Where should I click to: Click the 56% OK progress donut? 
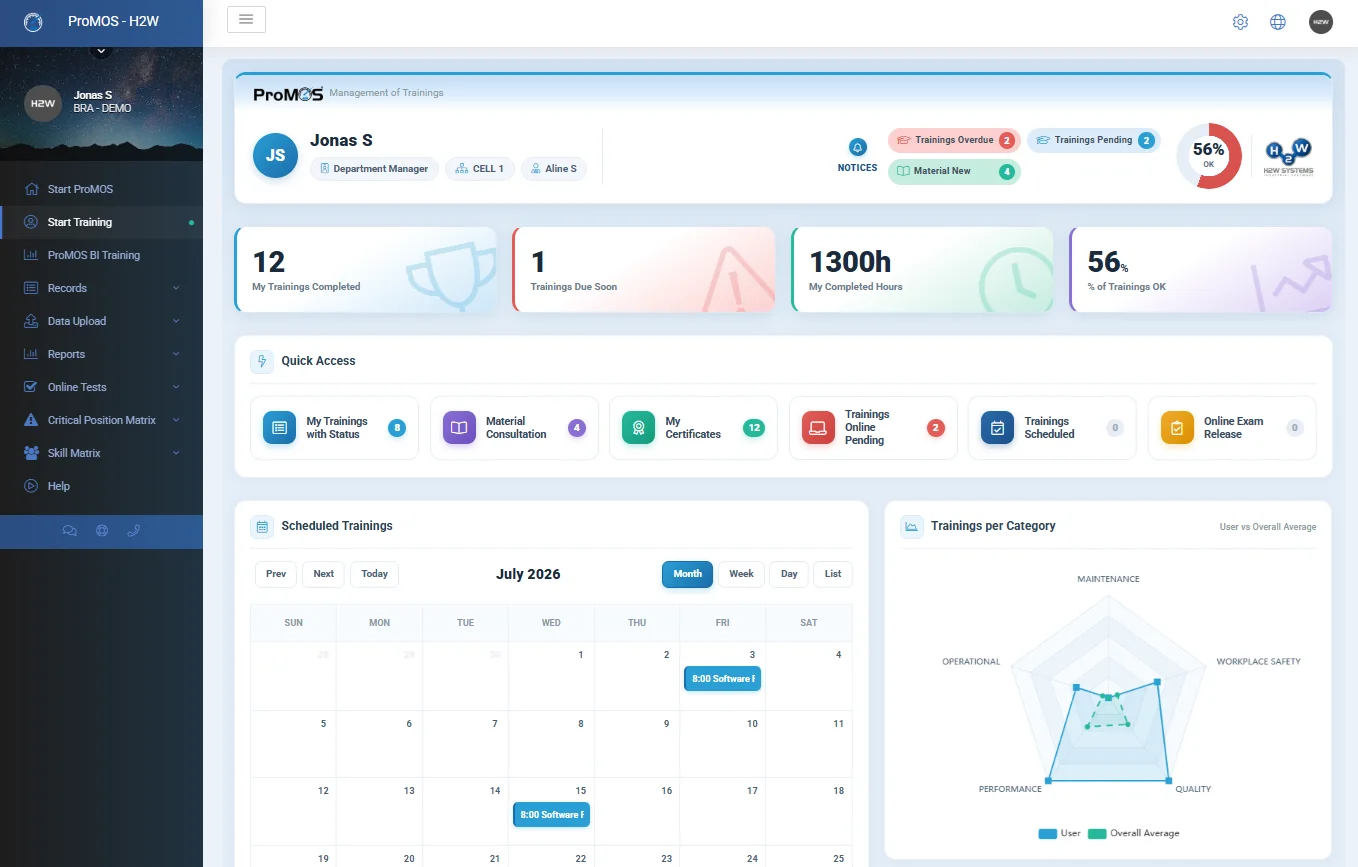coord(1209,156)
